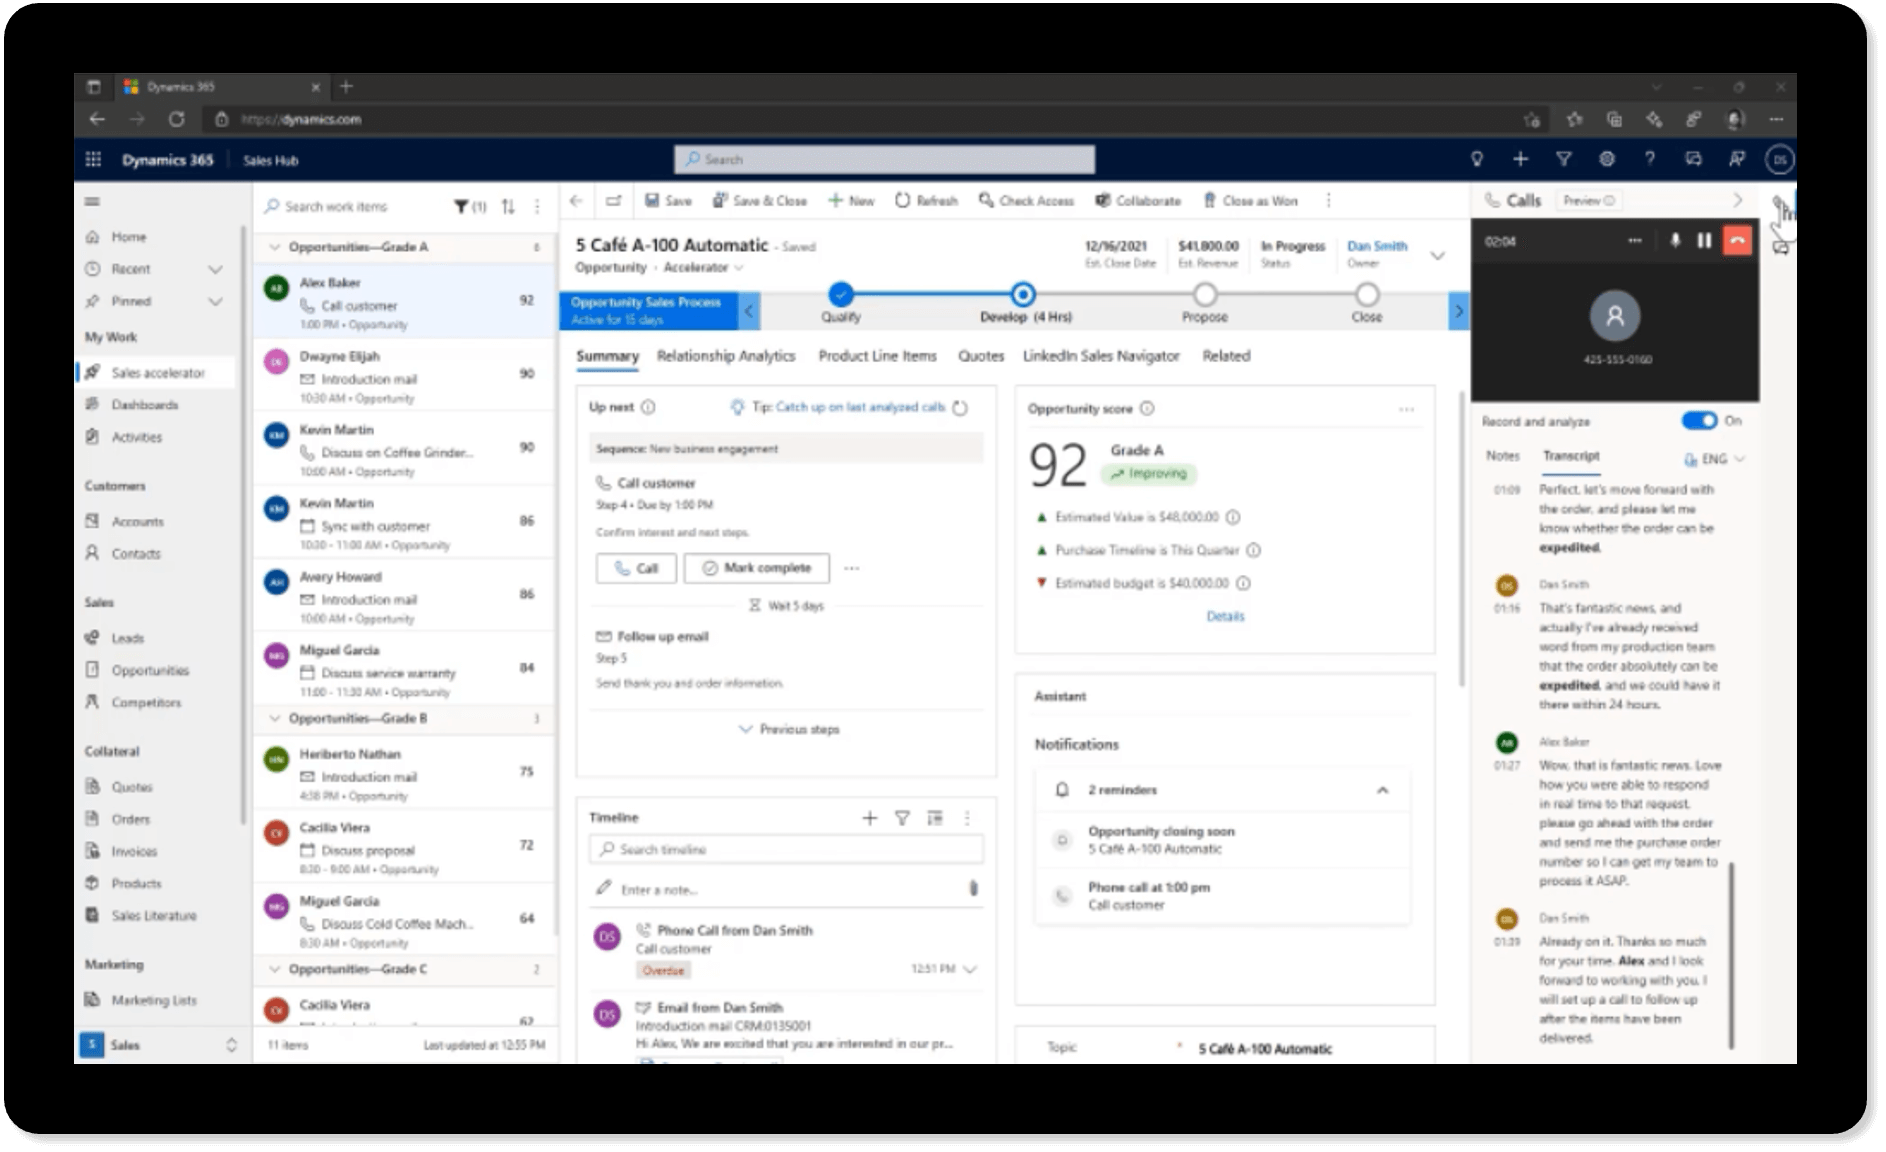Switch to Relationship Analytics tab
Viewport: 1886px width, 1152px height.
pyautogui.click(x=725, y=356)
